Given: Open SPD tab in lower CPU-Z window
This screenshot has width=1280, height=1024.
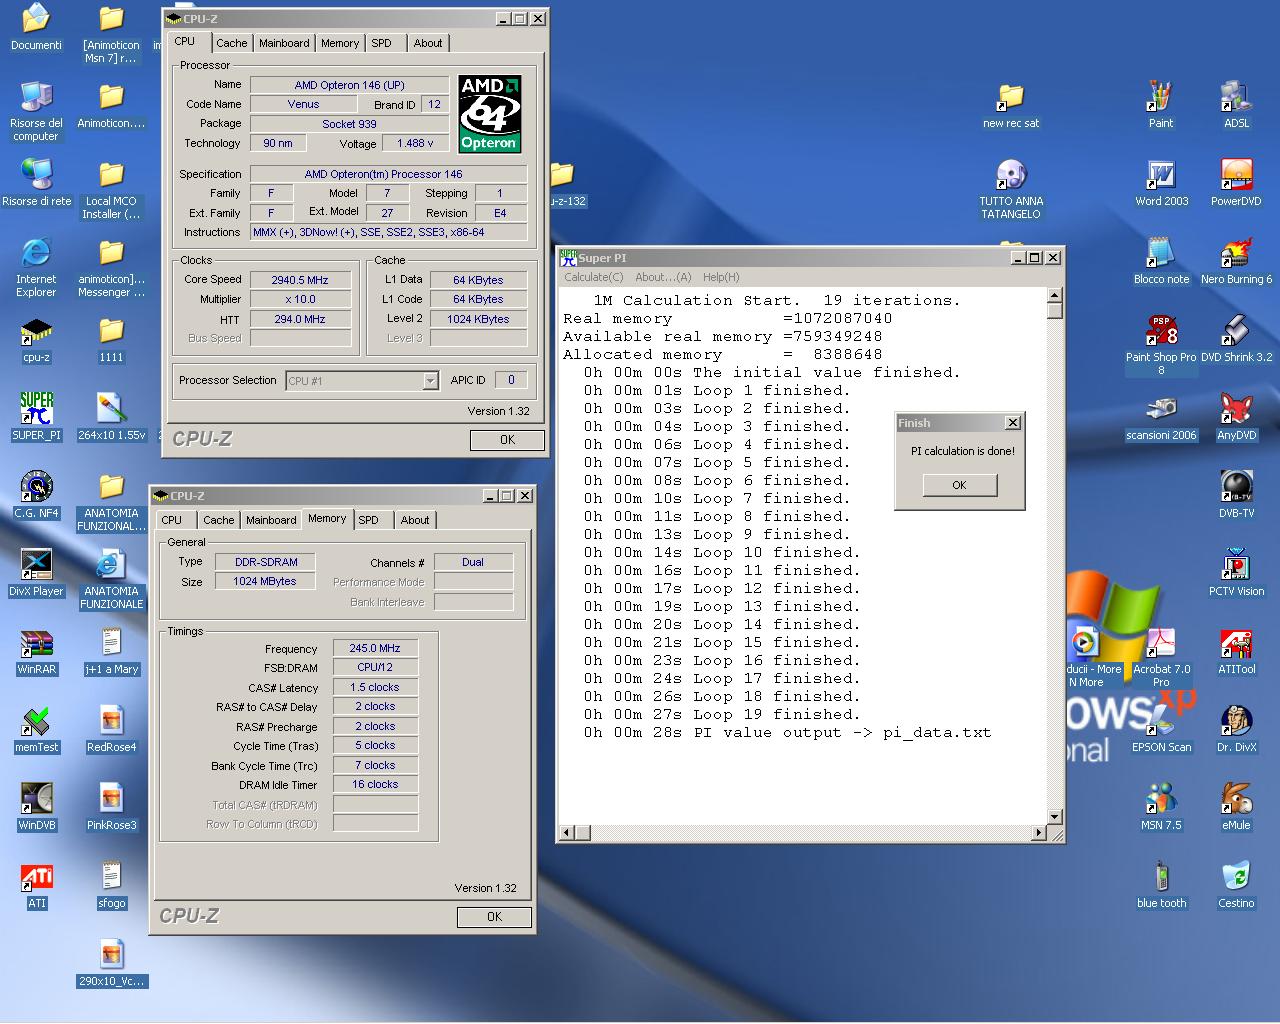Looking at the screenshot, I should click(368, 520).
